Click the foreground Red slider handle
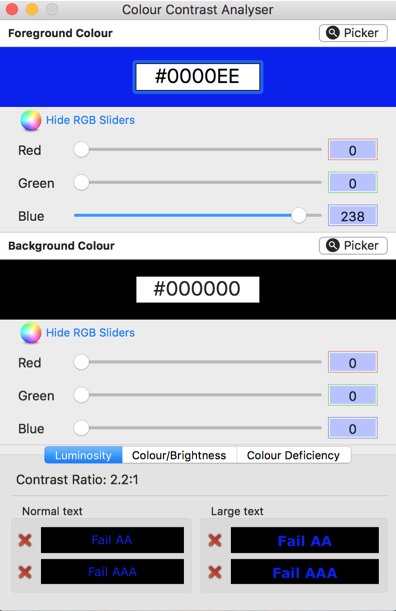 click(x=81, y=150)
